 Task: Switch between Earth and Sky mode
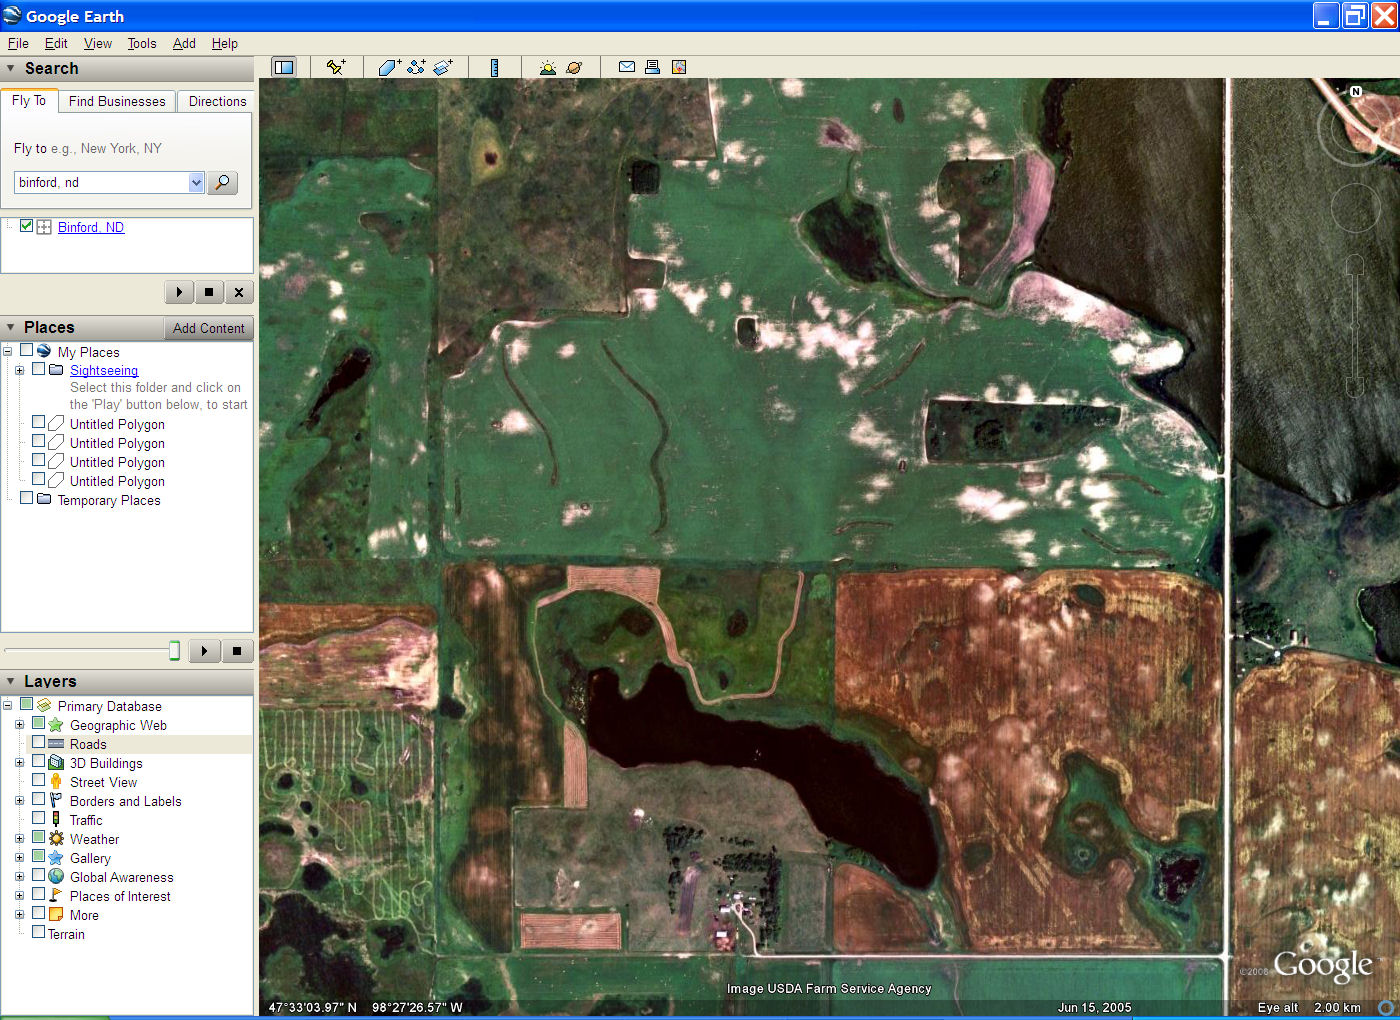574,67
